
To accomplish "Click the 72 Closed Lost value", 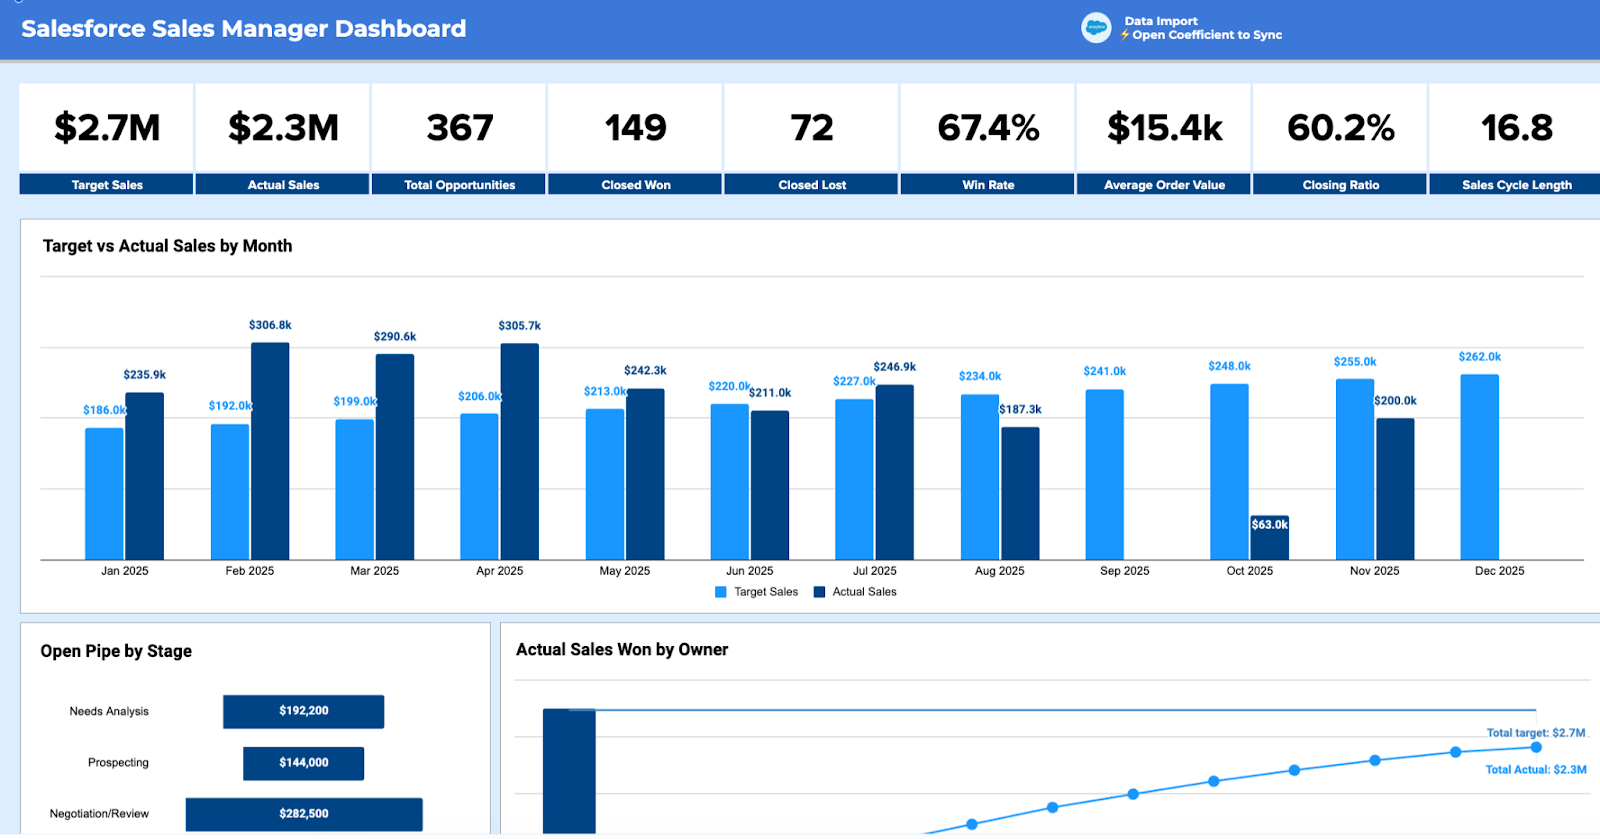I will (812, 128).
